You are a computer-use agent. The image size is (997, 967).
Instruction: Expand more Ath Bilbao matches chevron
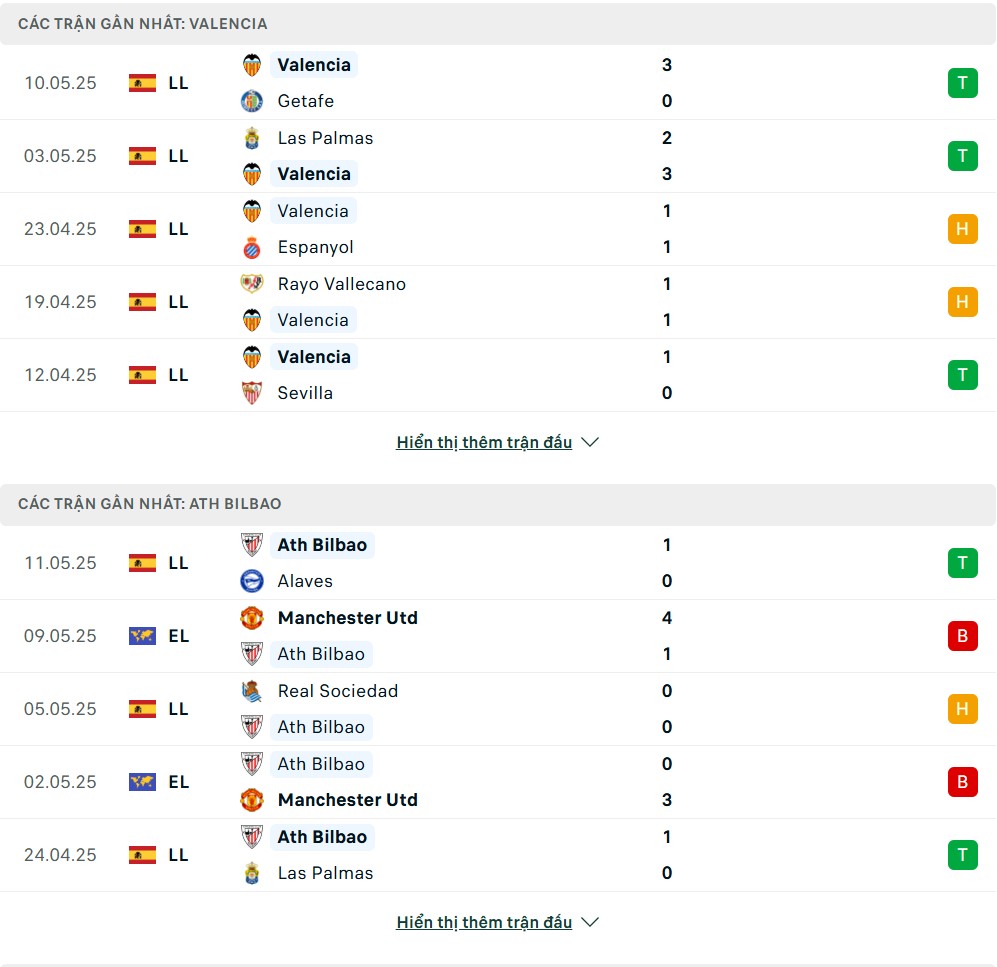pos(590,922)
